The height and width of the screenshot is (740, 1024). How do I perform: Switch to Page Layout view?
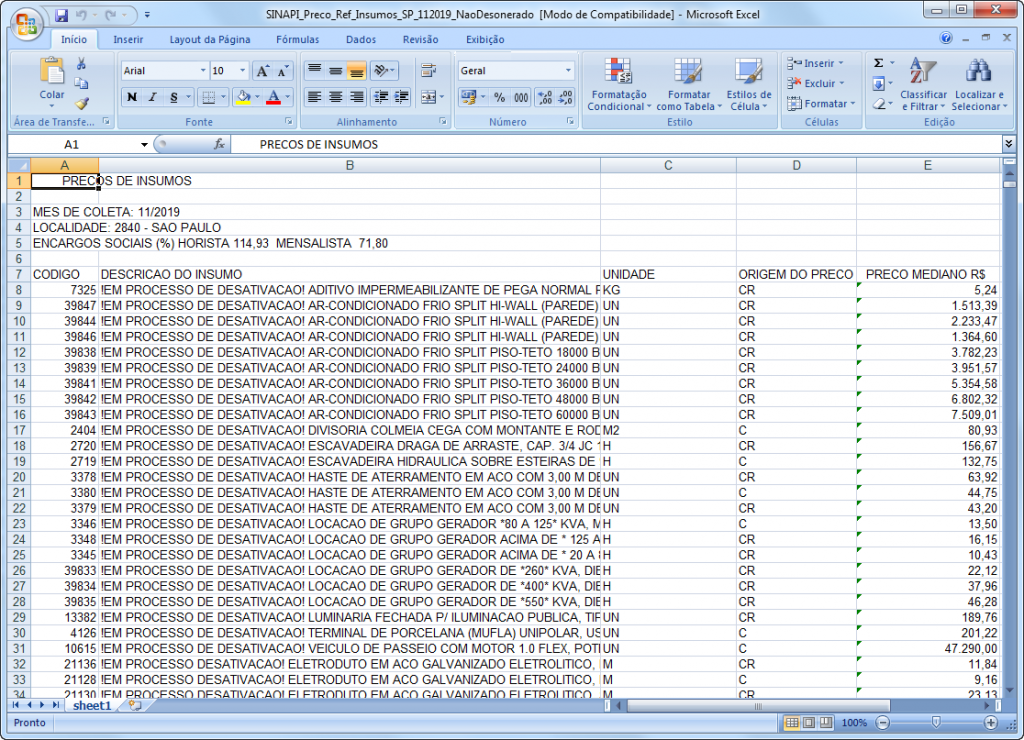809,722
